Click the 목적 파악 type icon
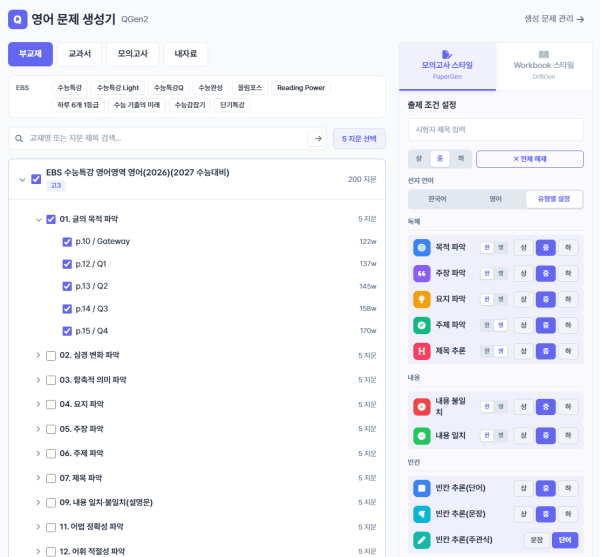 422,248
